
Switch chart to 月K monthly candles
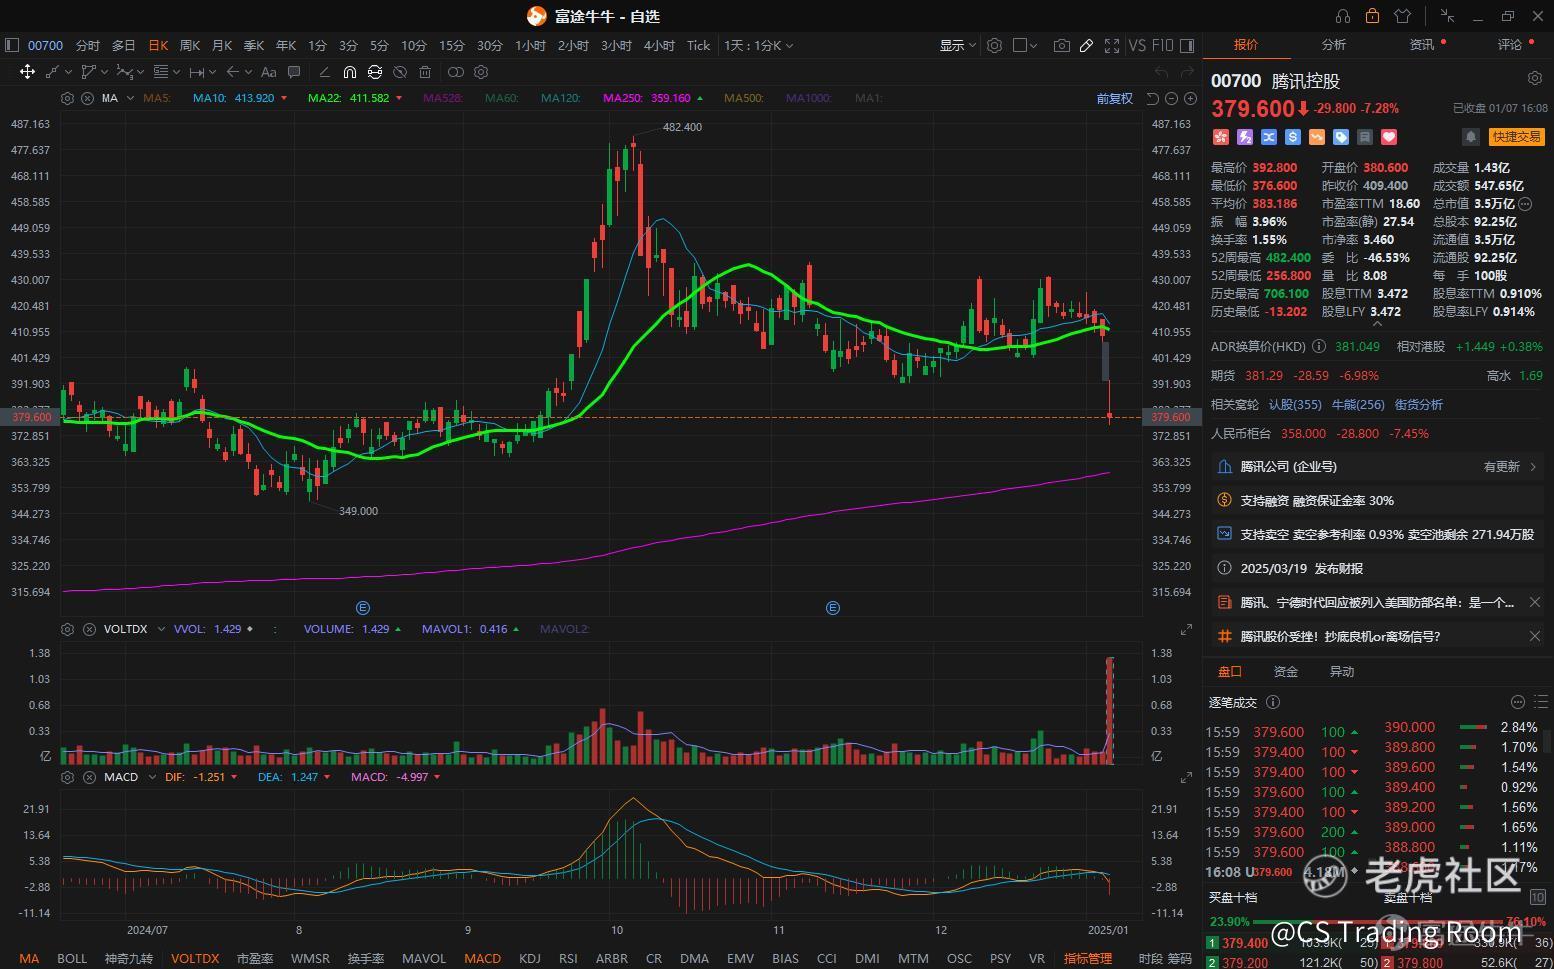click(x=222, y=46)
